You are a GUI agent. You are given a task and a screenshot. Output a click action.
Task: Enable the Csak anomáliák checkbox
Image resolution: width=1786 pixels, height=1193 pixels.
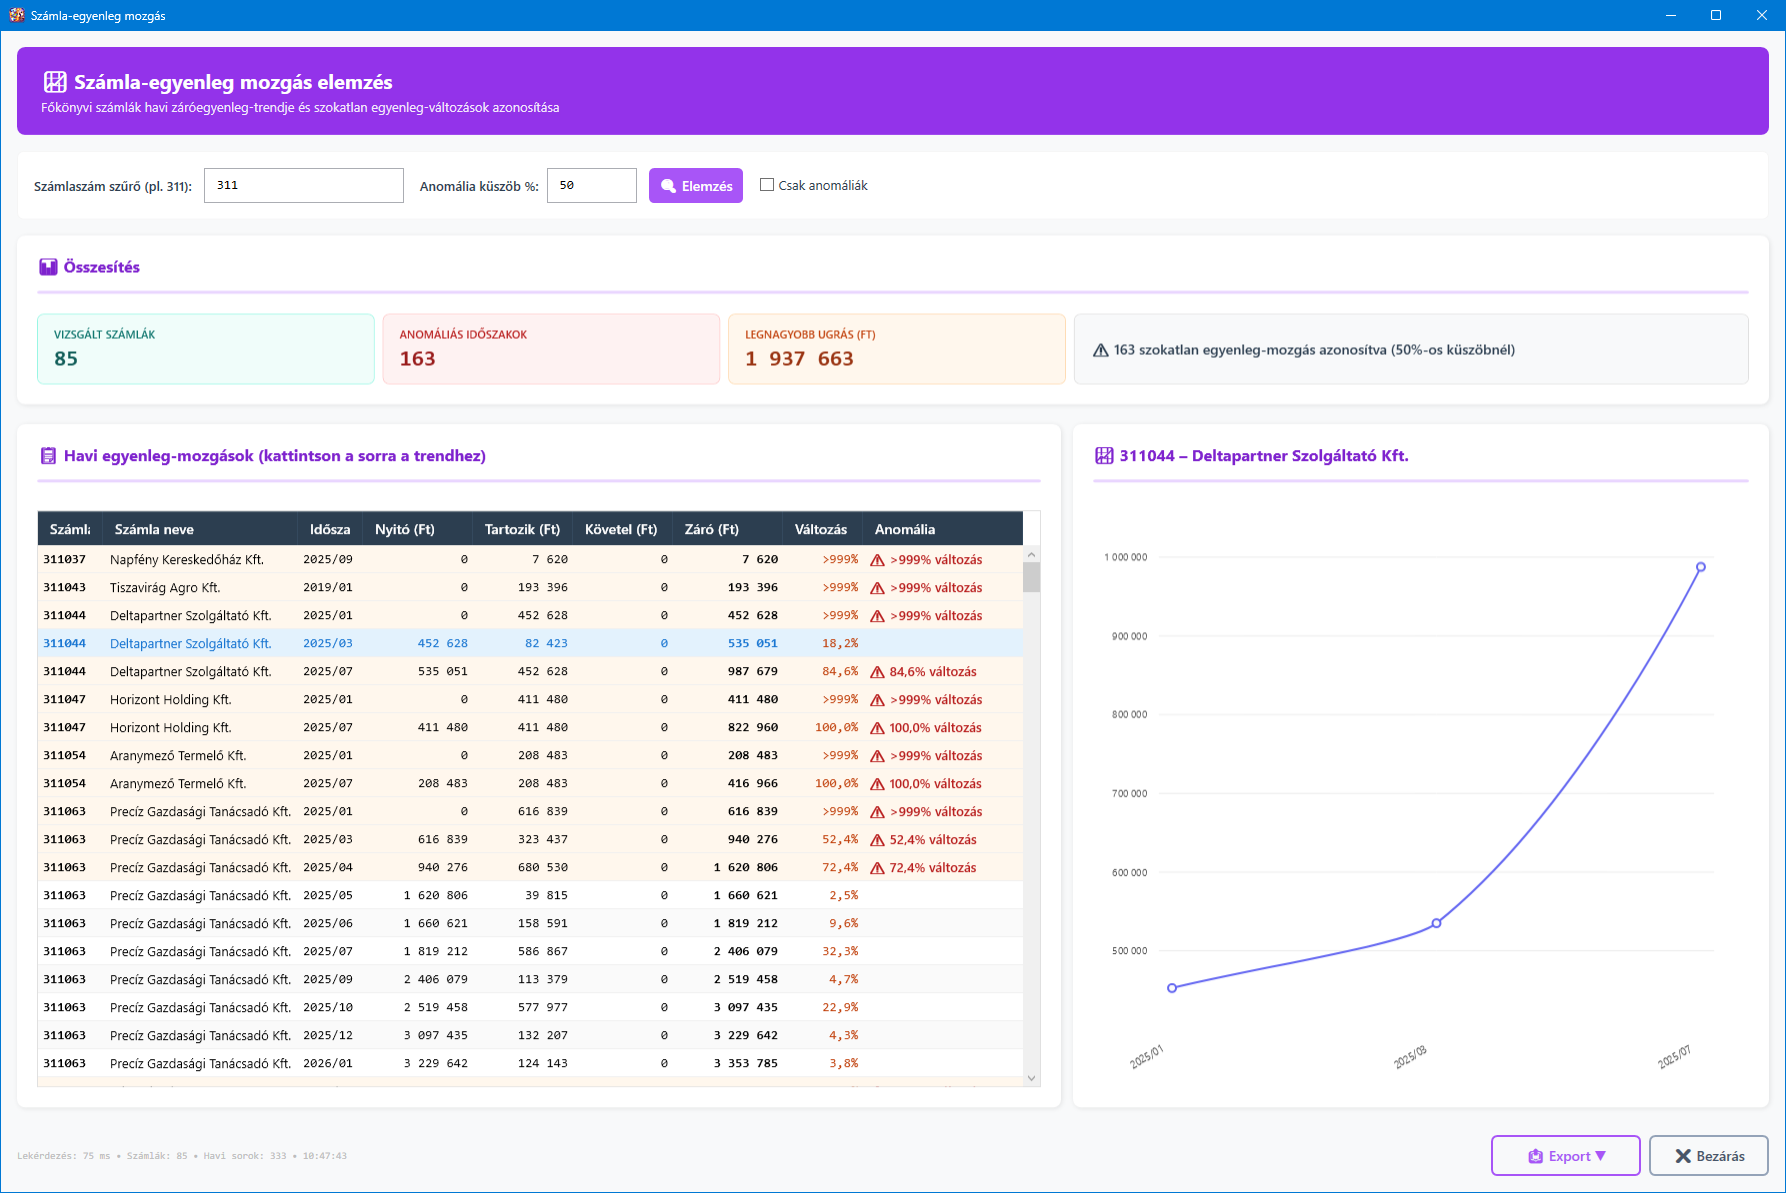click(767, 185)
